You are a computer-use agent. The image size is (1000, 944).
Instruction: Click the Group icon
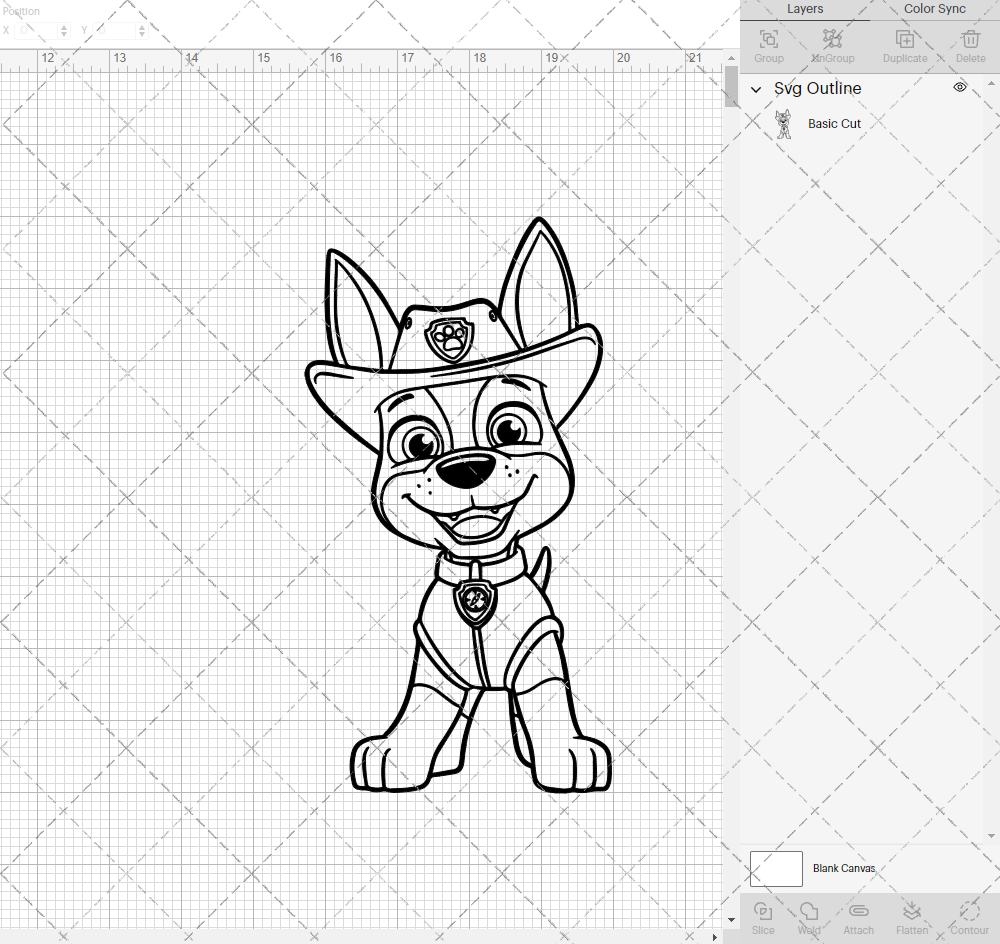768,39
